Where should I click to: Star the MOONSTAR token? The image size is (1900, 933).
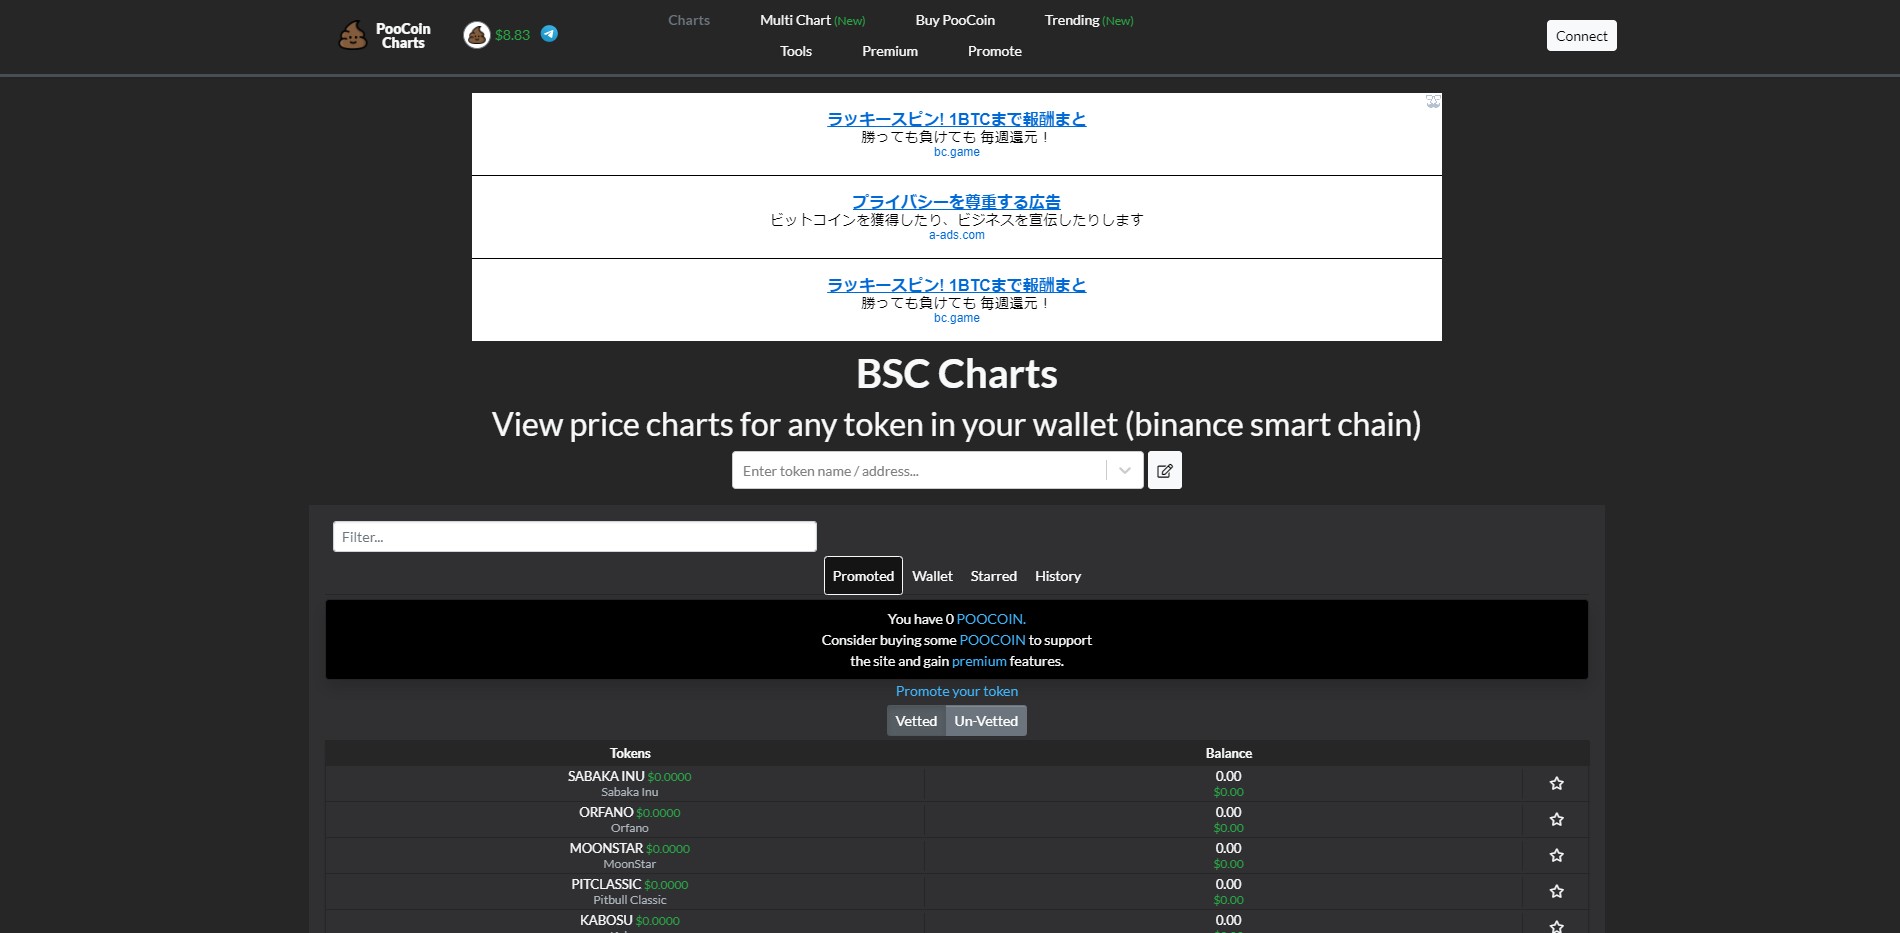click(x=1556, y=856)
